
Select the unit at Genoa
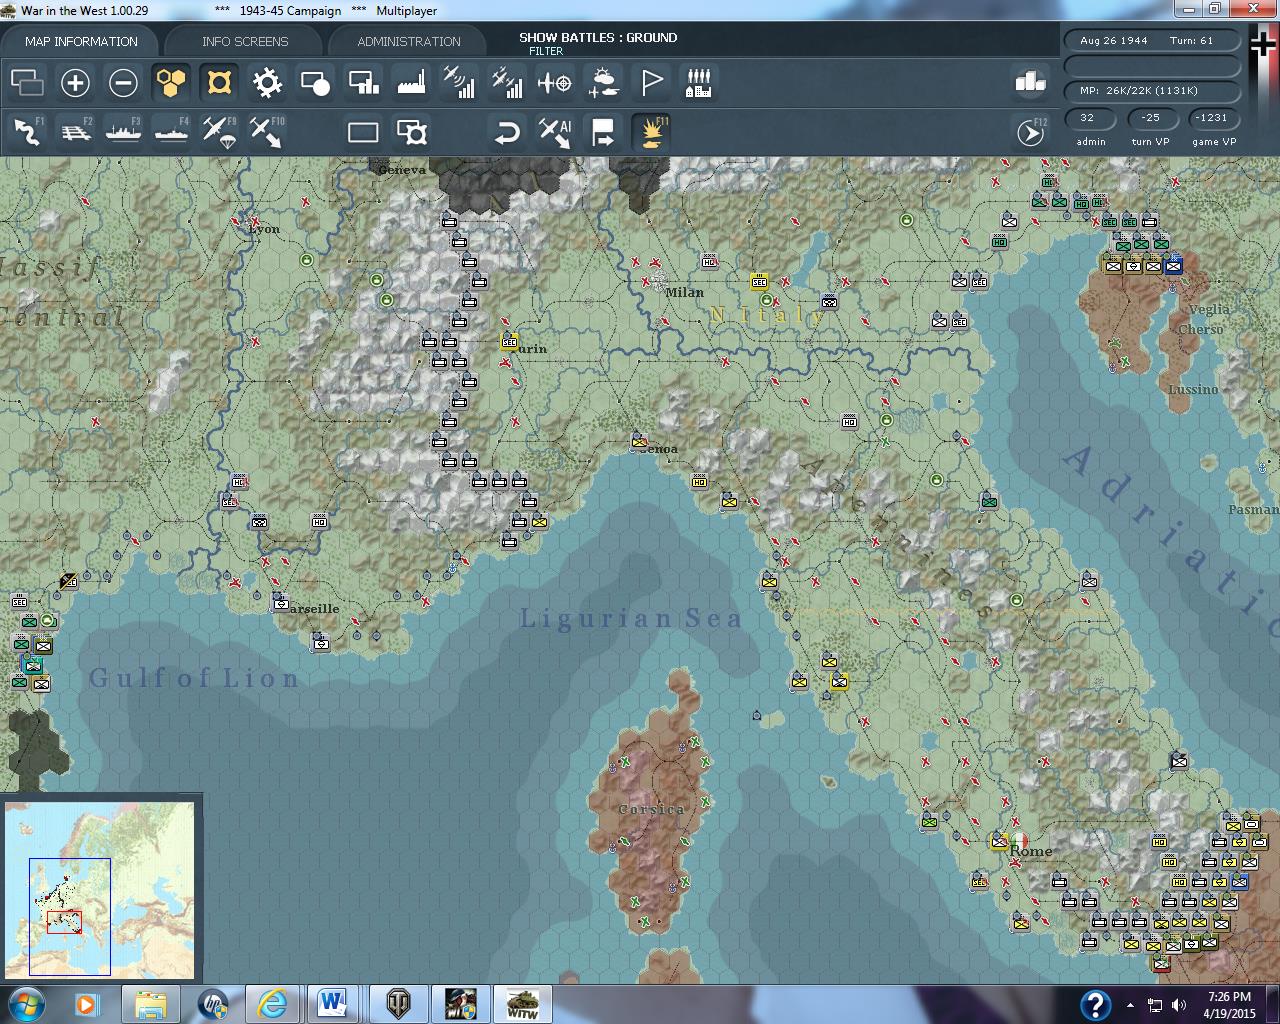[639, 441]
